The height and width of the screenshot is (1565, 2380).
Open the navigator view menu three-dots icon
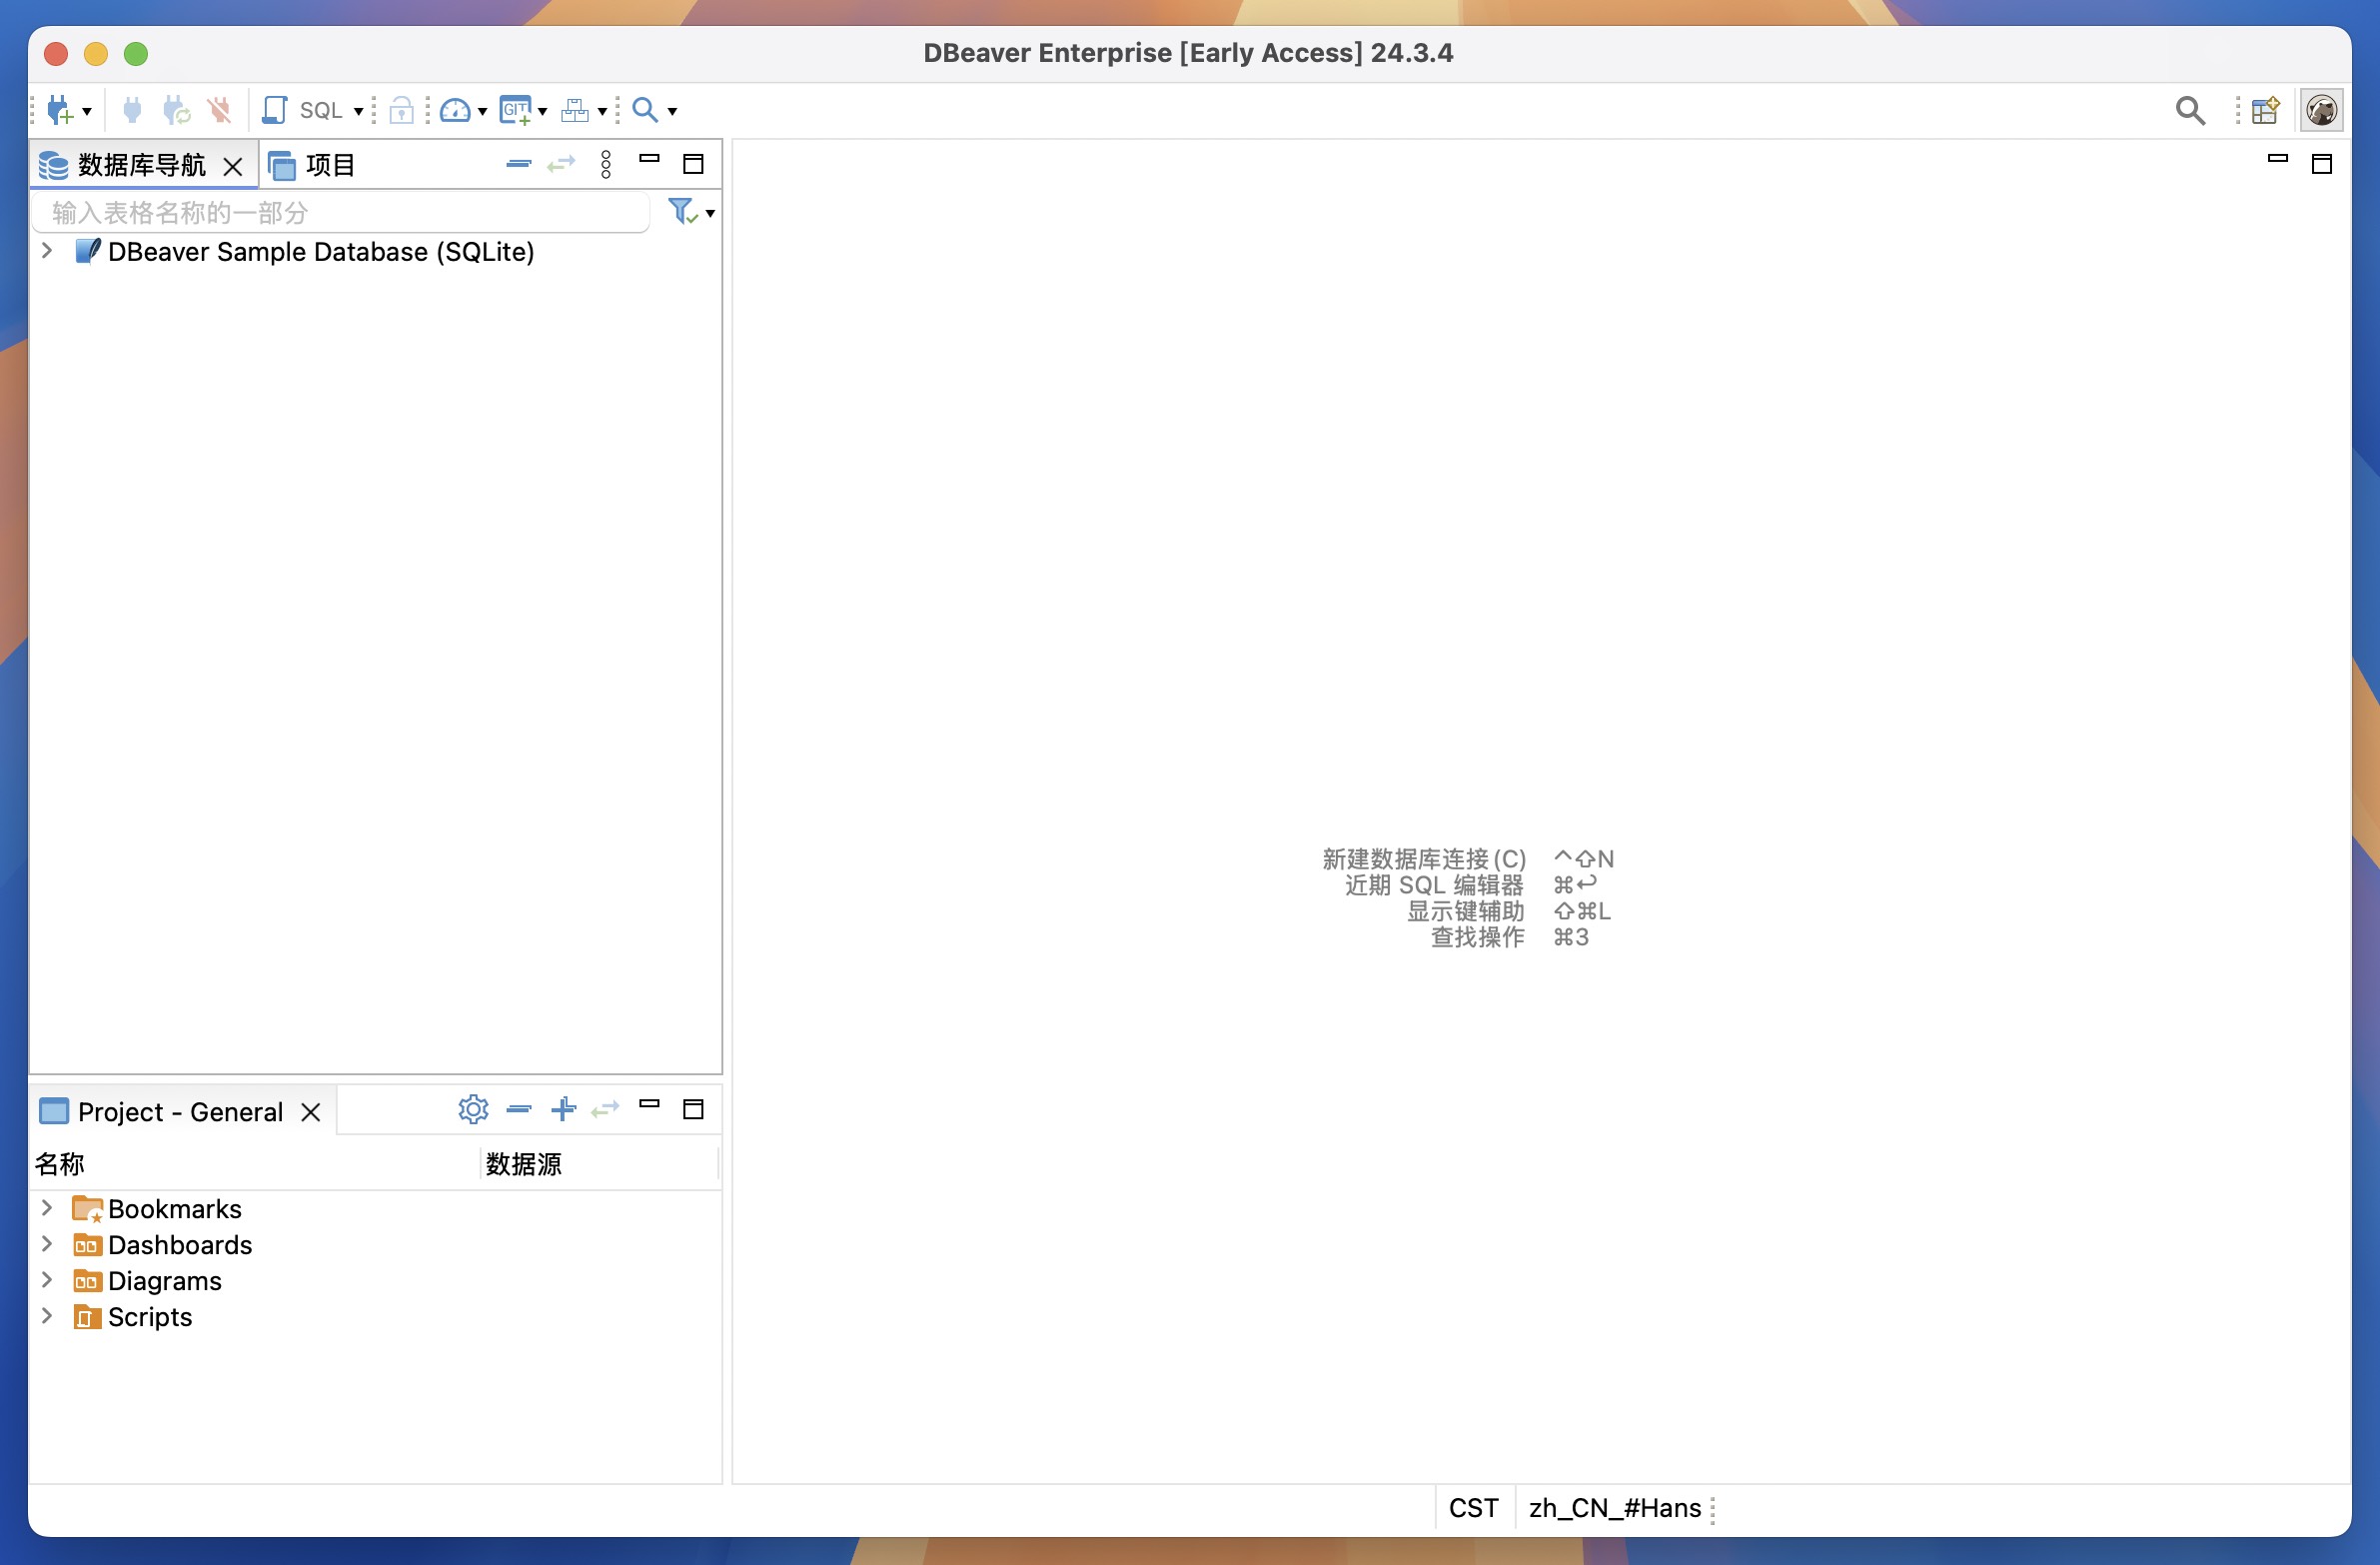(x=606, y=164)
